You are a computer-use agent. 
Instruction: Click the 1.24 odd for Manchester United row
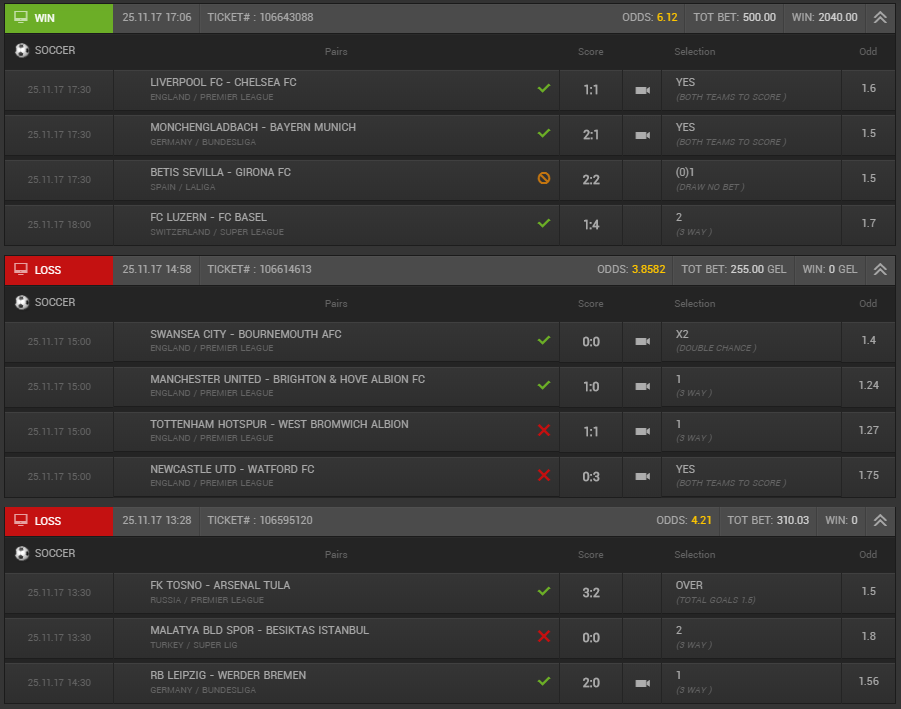[868, 385]
